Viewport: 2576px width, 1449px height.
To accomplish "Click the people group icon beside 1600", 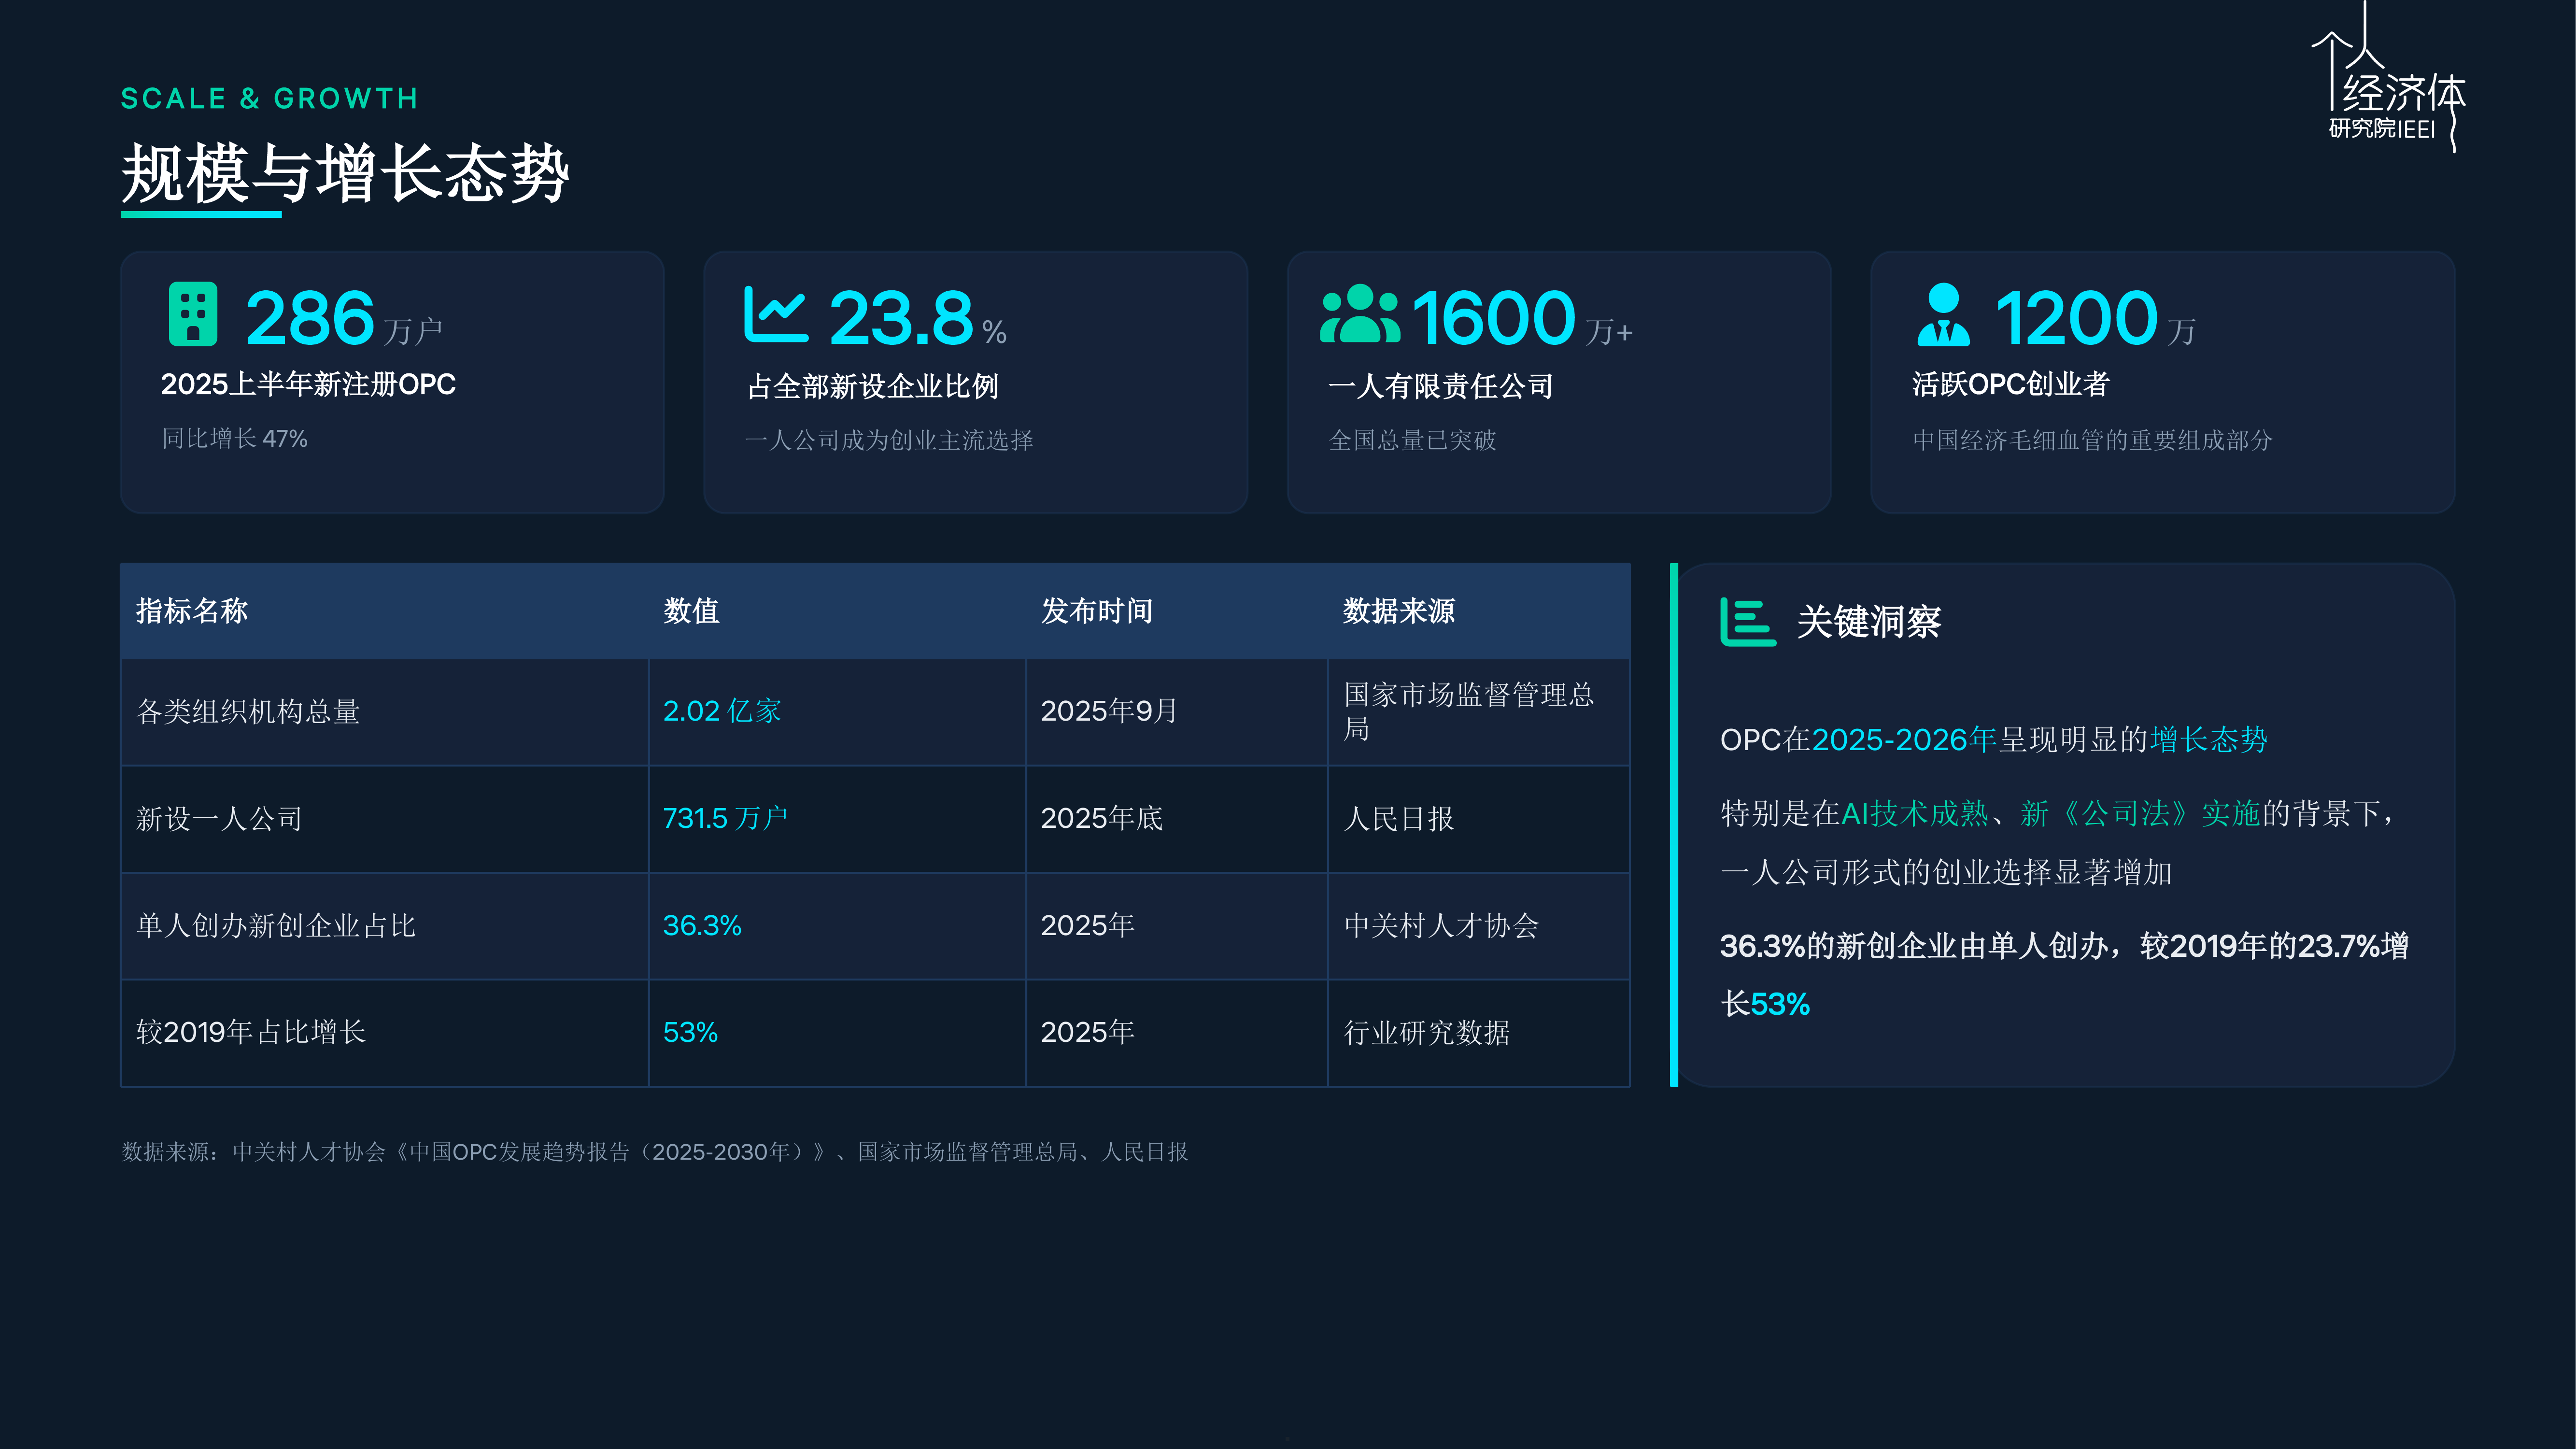I will [1360, 314].
